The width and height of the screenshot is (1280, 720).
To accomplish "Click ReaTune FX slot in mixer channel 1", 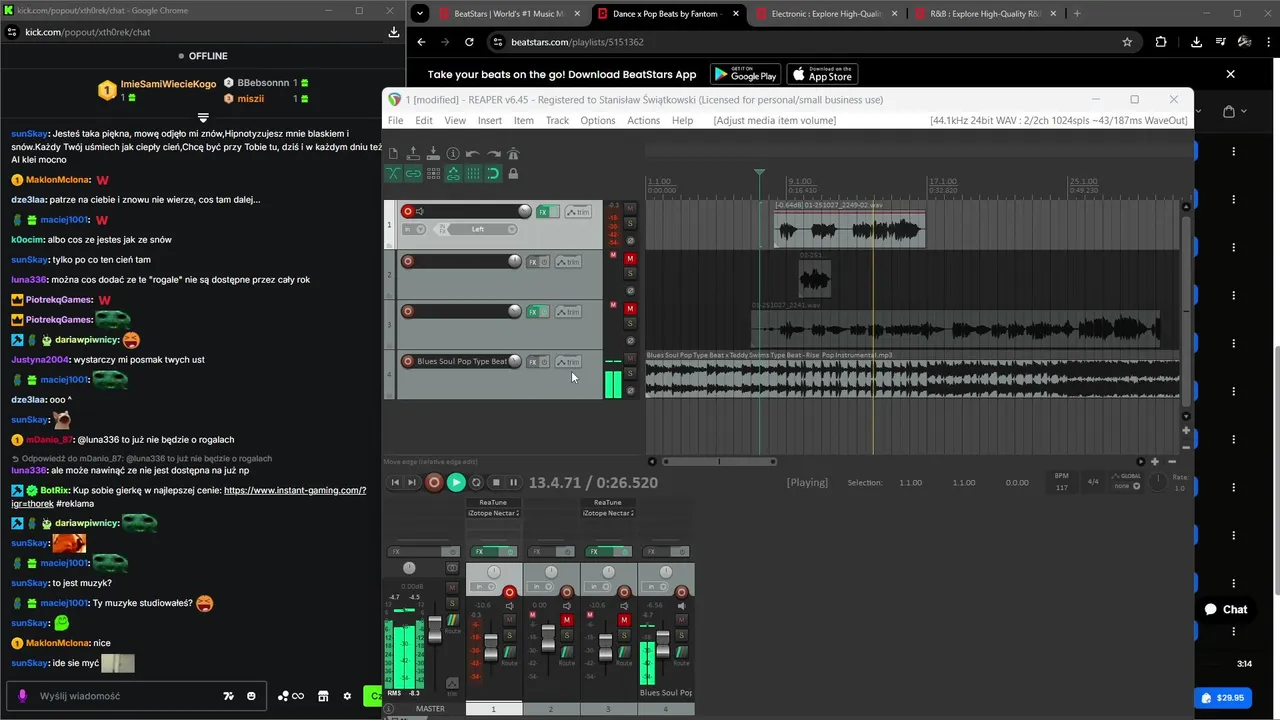I will tap(493, 502).
